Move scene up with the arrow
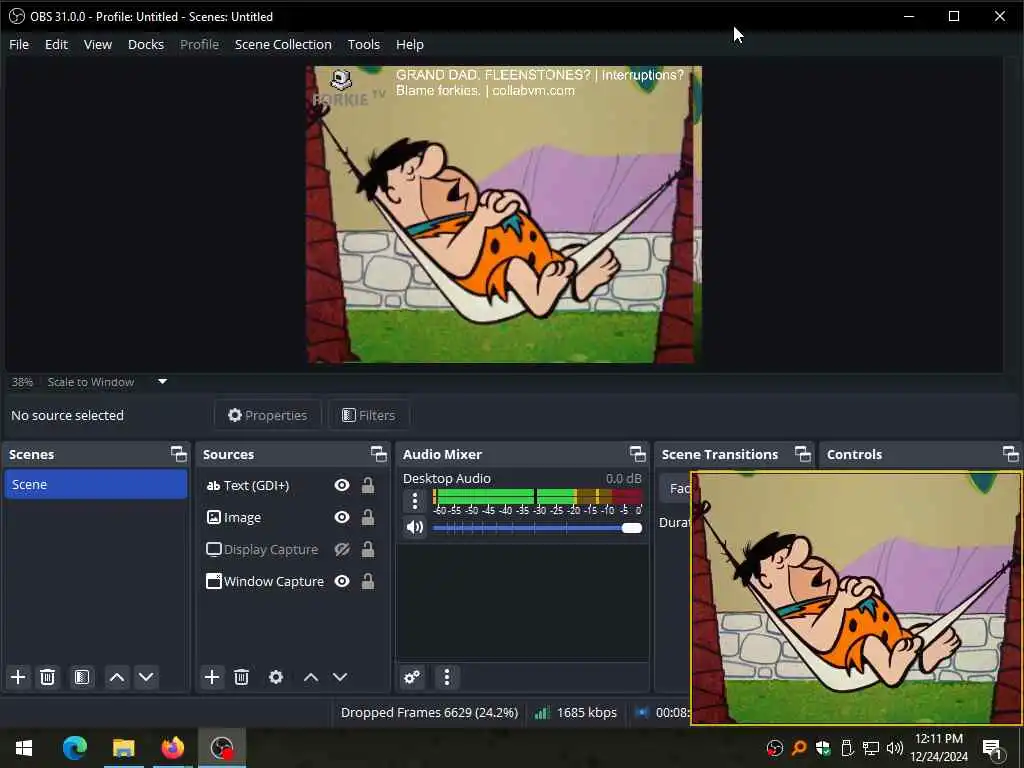 click(x=117, y=677)
